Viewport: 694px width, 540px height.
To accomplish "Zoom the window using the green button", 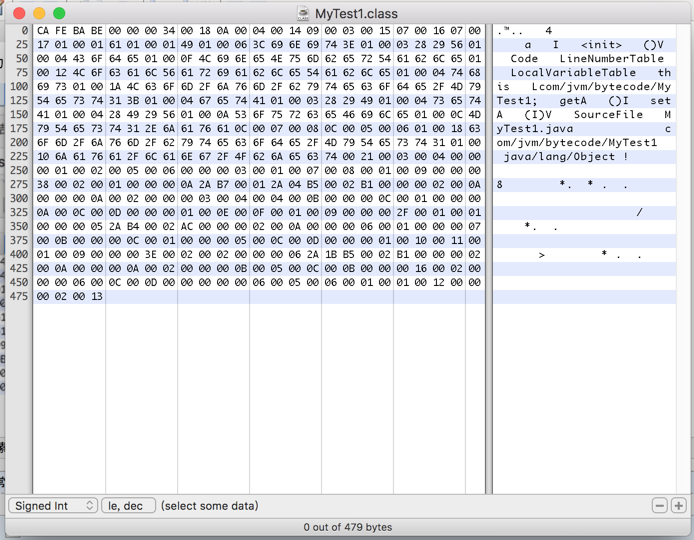I will point(59,13).
